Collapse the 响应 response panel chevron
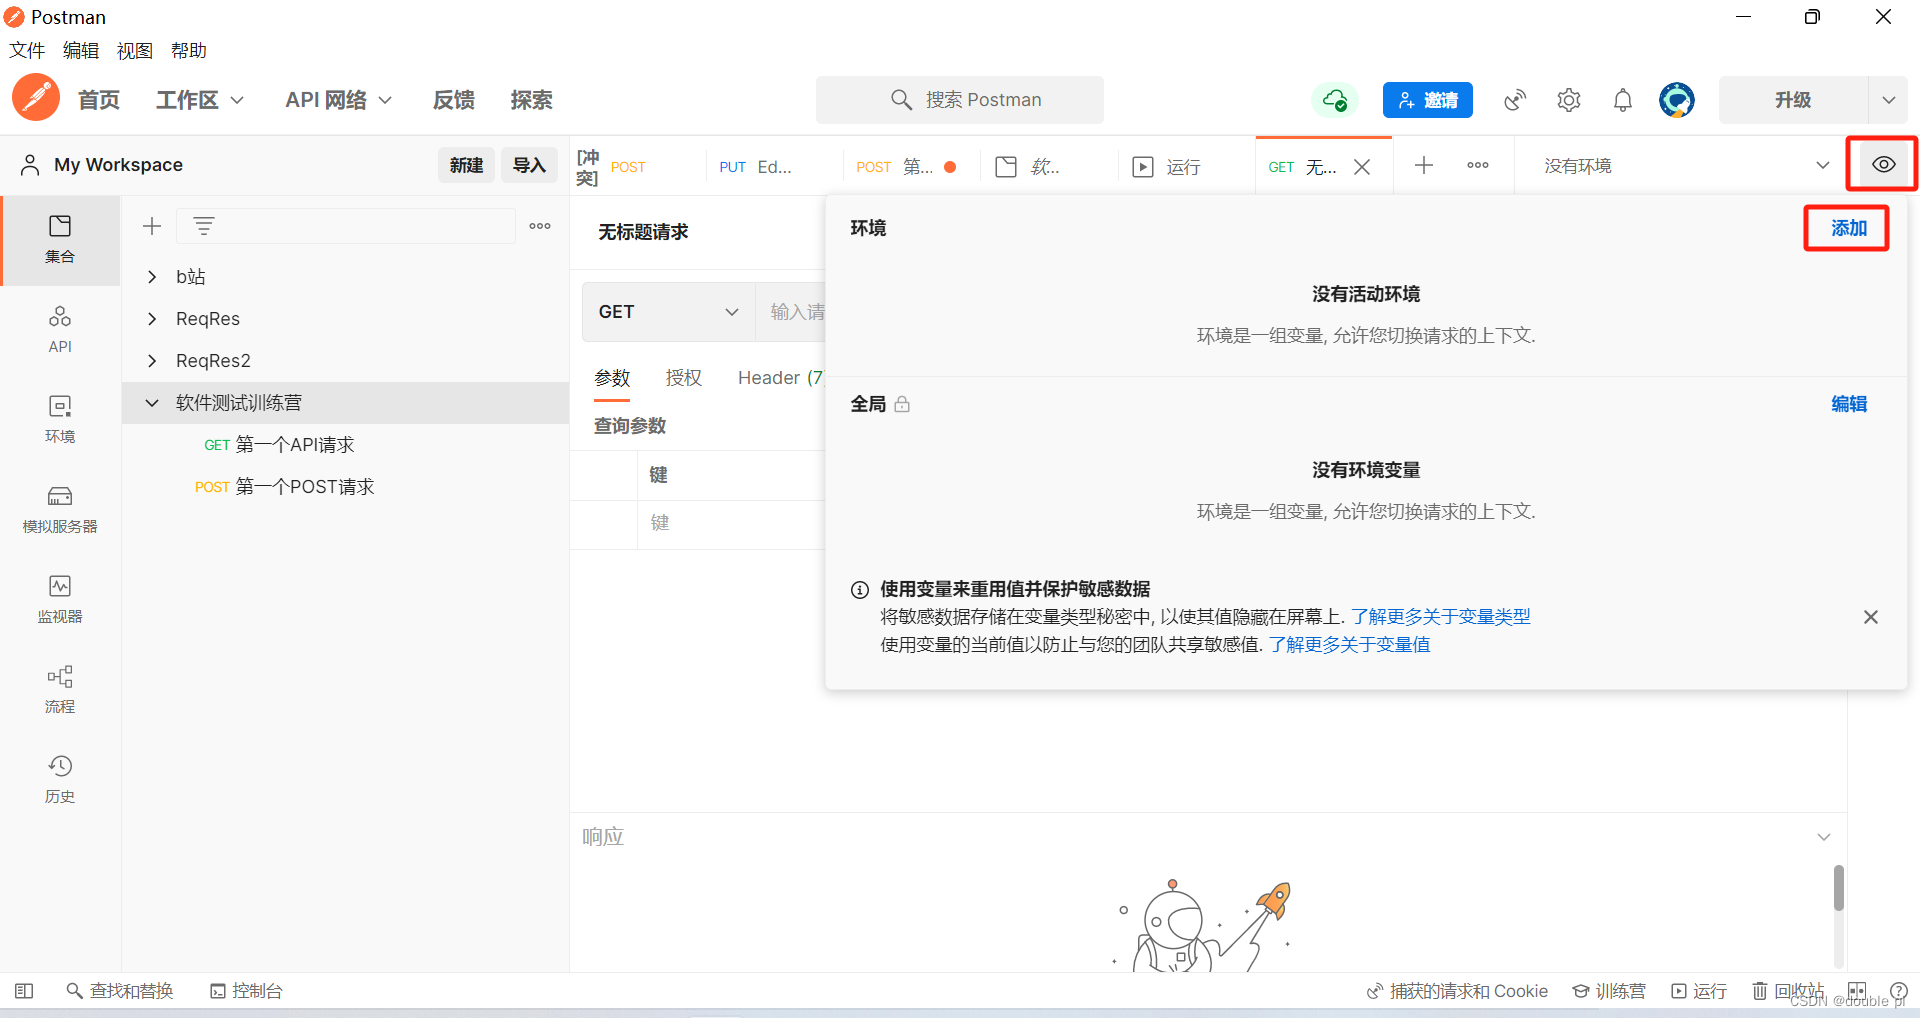Image resolution: width=1920 pixels, height=1018 pixels. pyautogui.click(x=1824, y=837)
